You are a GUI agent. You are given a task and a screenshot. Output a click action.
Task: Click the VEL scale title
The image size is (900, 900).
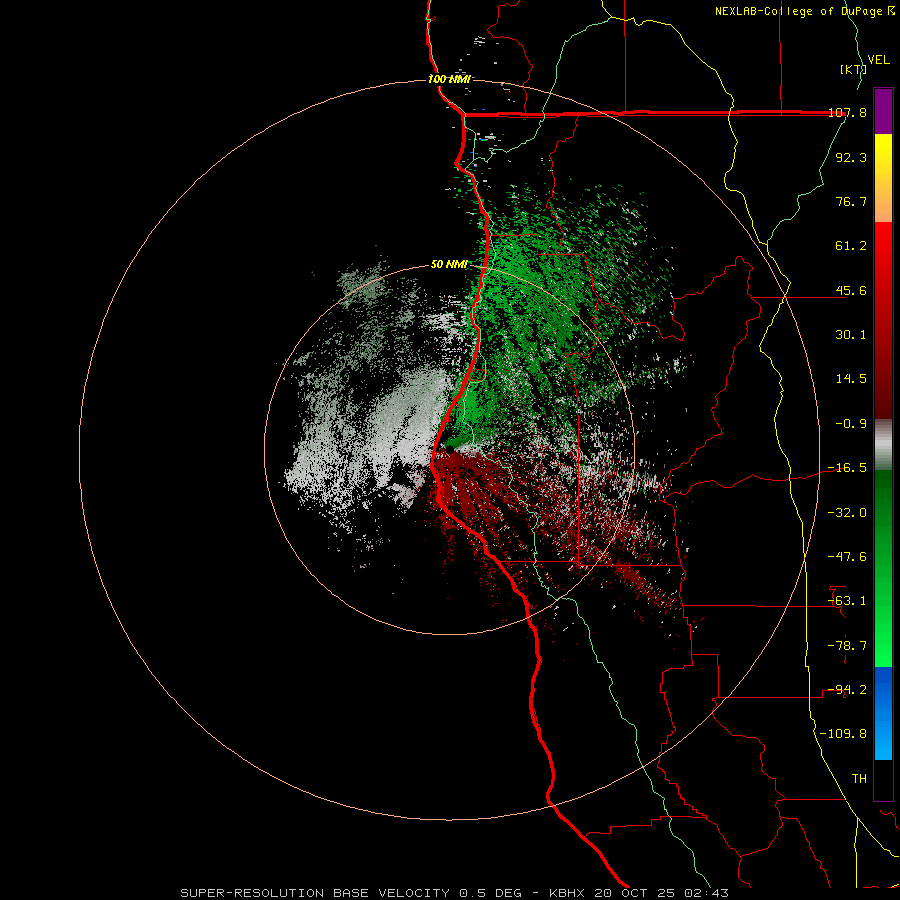878,60
